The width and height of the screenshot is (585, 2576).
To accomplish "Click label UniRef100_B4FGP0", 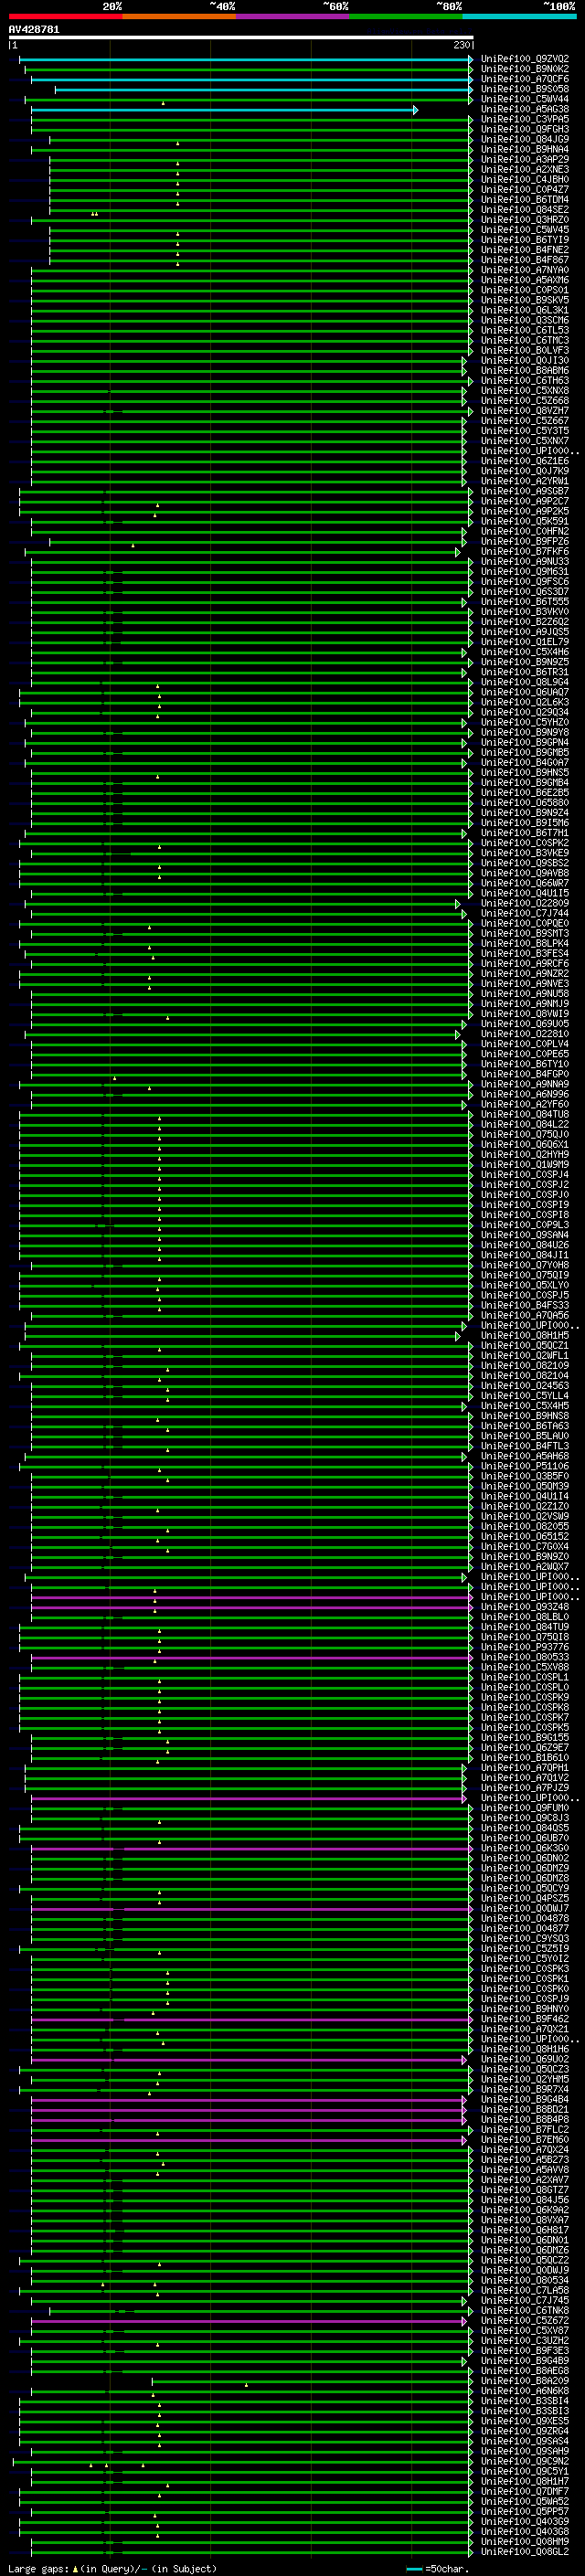I will 525,1075.
